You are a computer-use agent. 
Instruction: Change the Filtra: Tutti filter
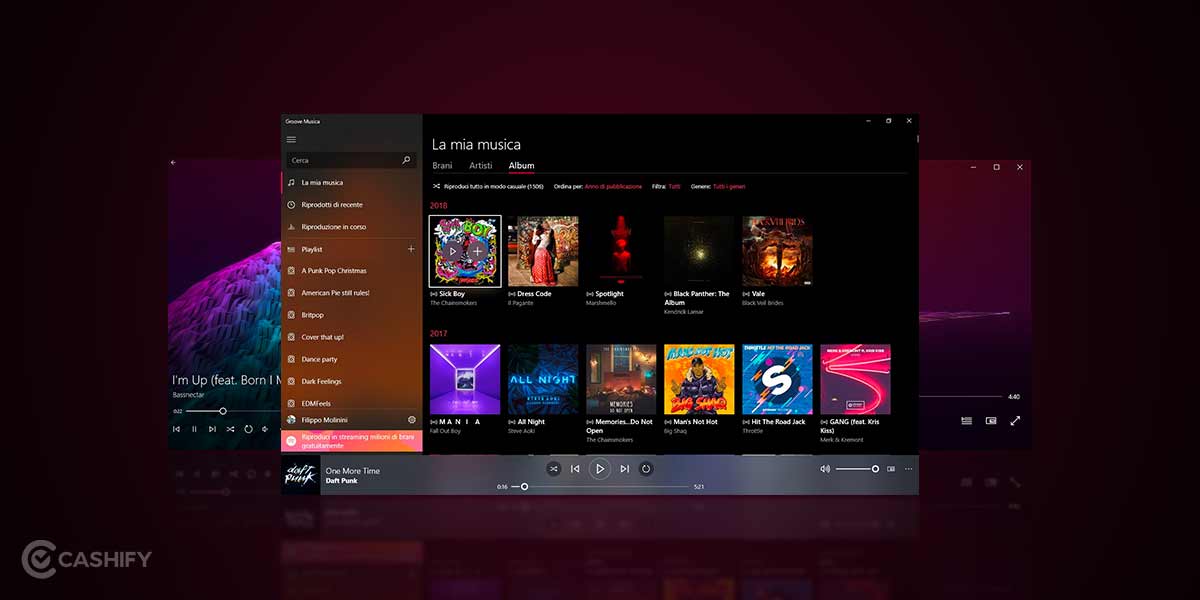coord(677,185)
